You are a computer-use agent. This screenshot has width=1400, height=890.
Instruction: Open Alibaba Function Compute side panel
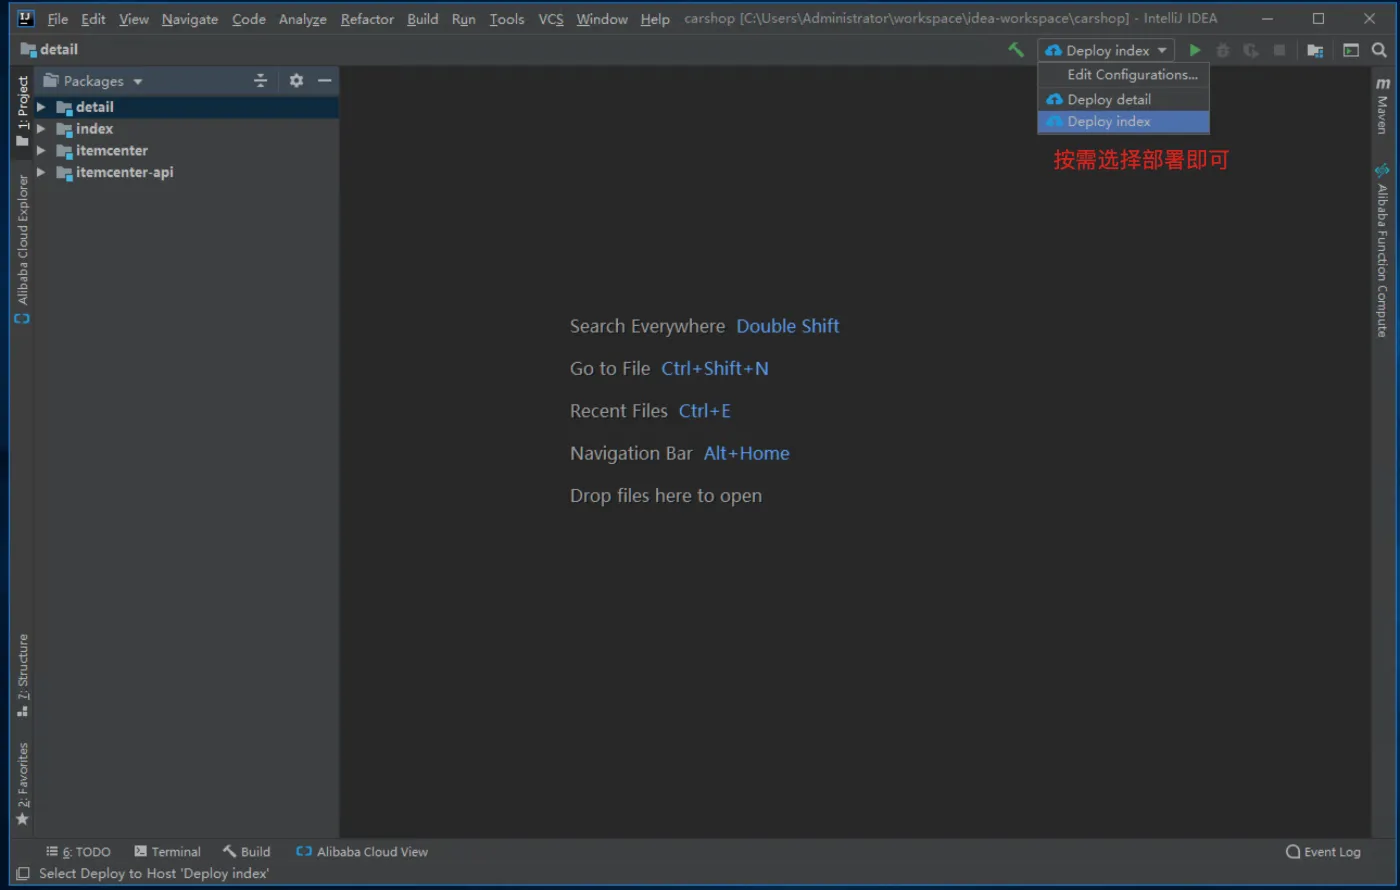1383,250
